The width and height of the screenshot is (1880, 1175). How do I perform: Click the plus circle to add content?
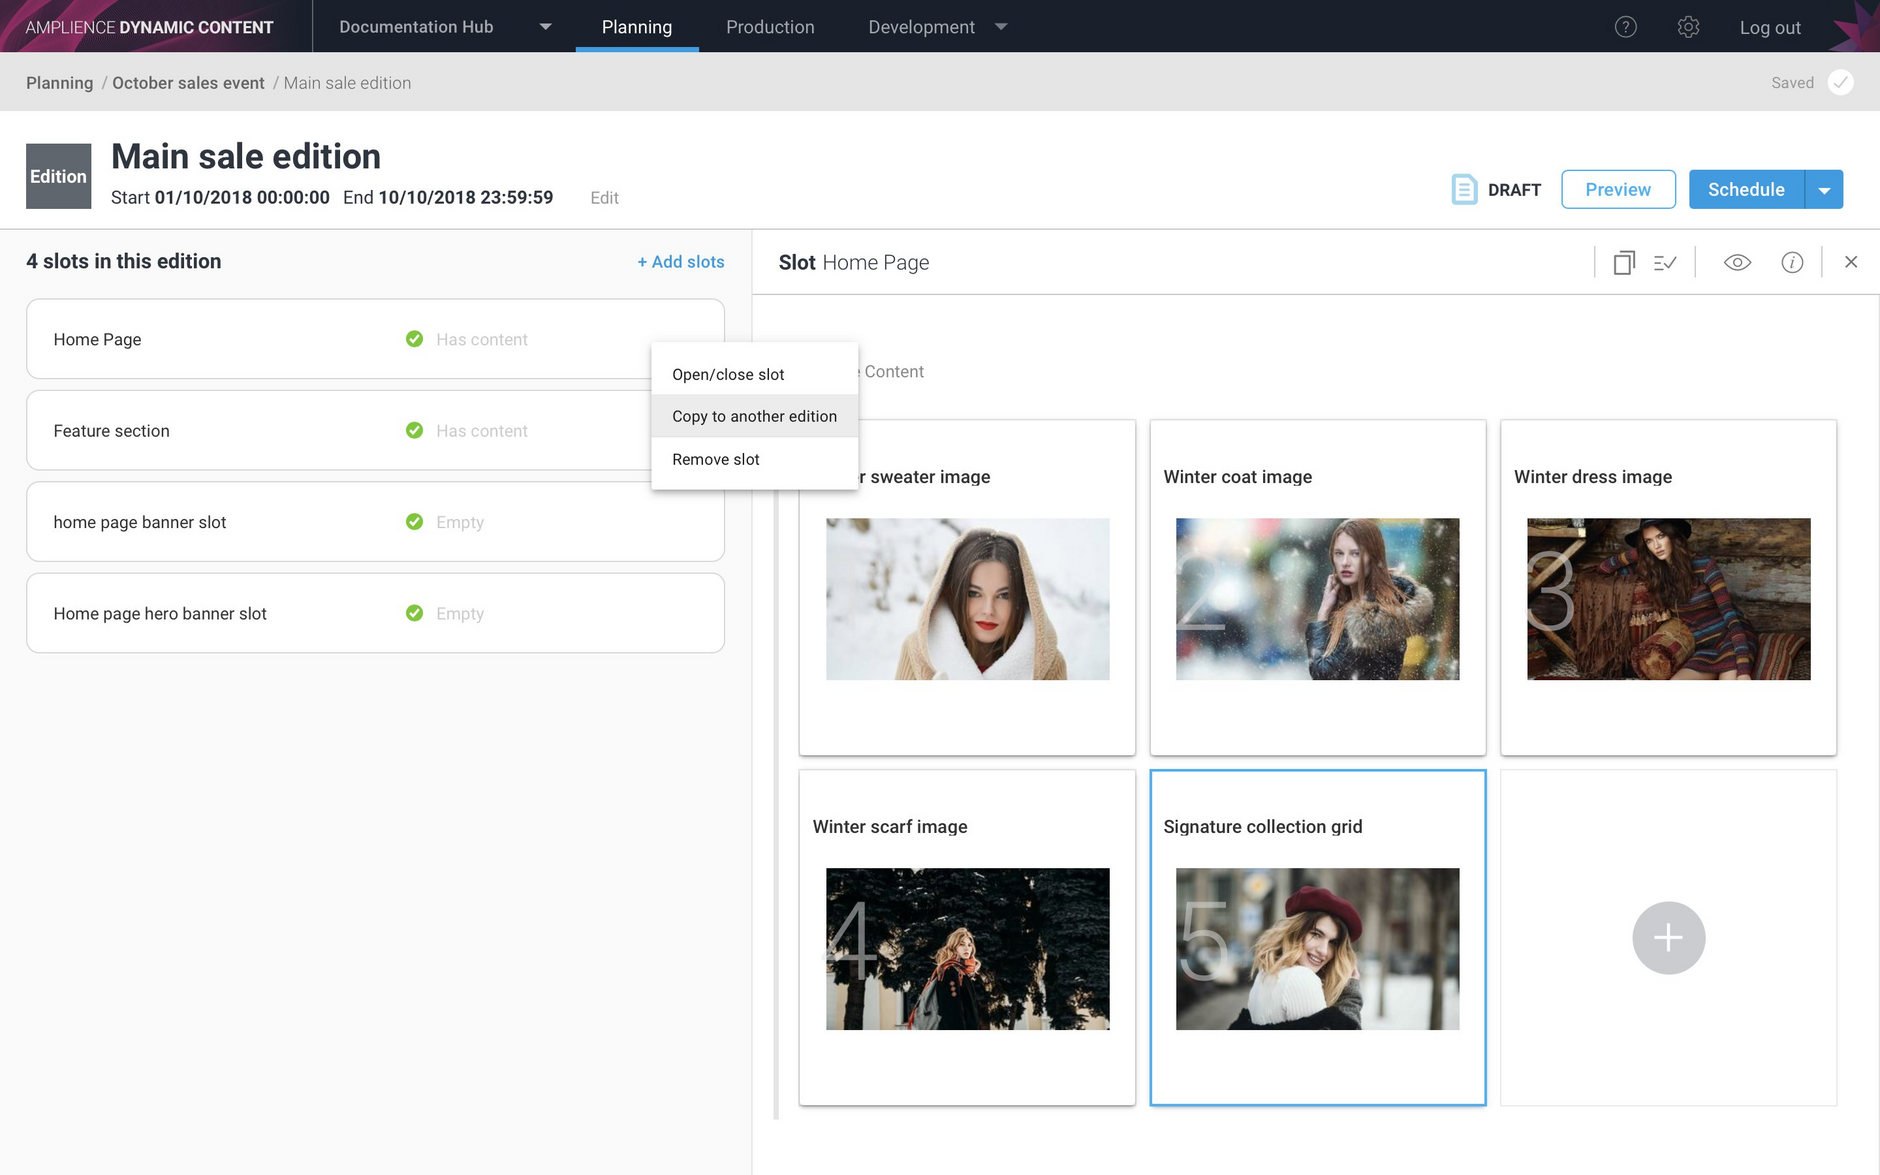pos(1668,937)
